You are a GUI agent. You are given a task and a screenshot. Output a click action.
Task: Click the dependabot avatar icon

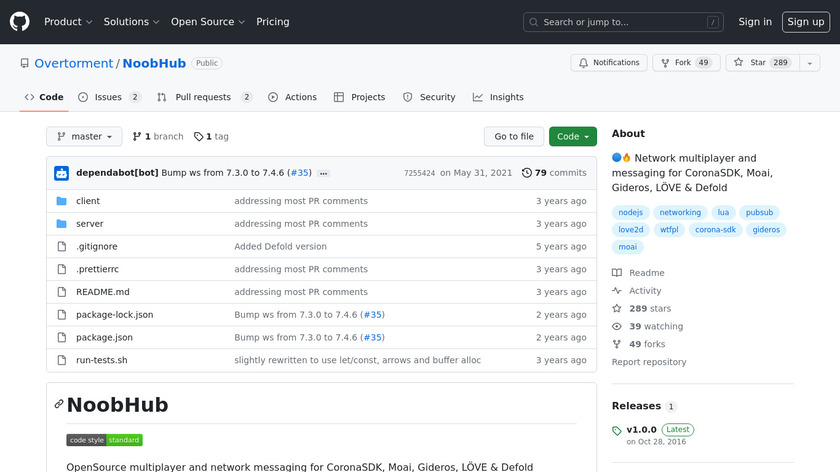tap(61, 173)
